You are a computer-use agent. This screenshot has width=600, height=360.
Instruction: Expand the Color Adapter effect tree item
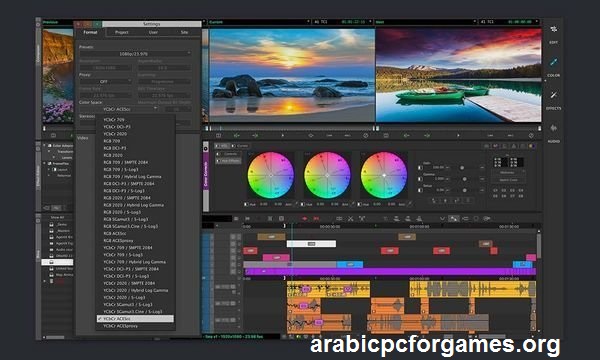tap(44, 145)
